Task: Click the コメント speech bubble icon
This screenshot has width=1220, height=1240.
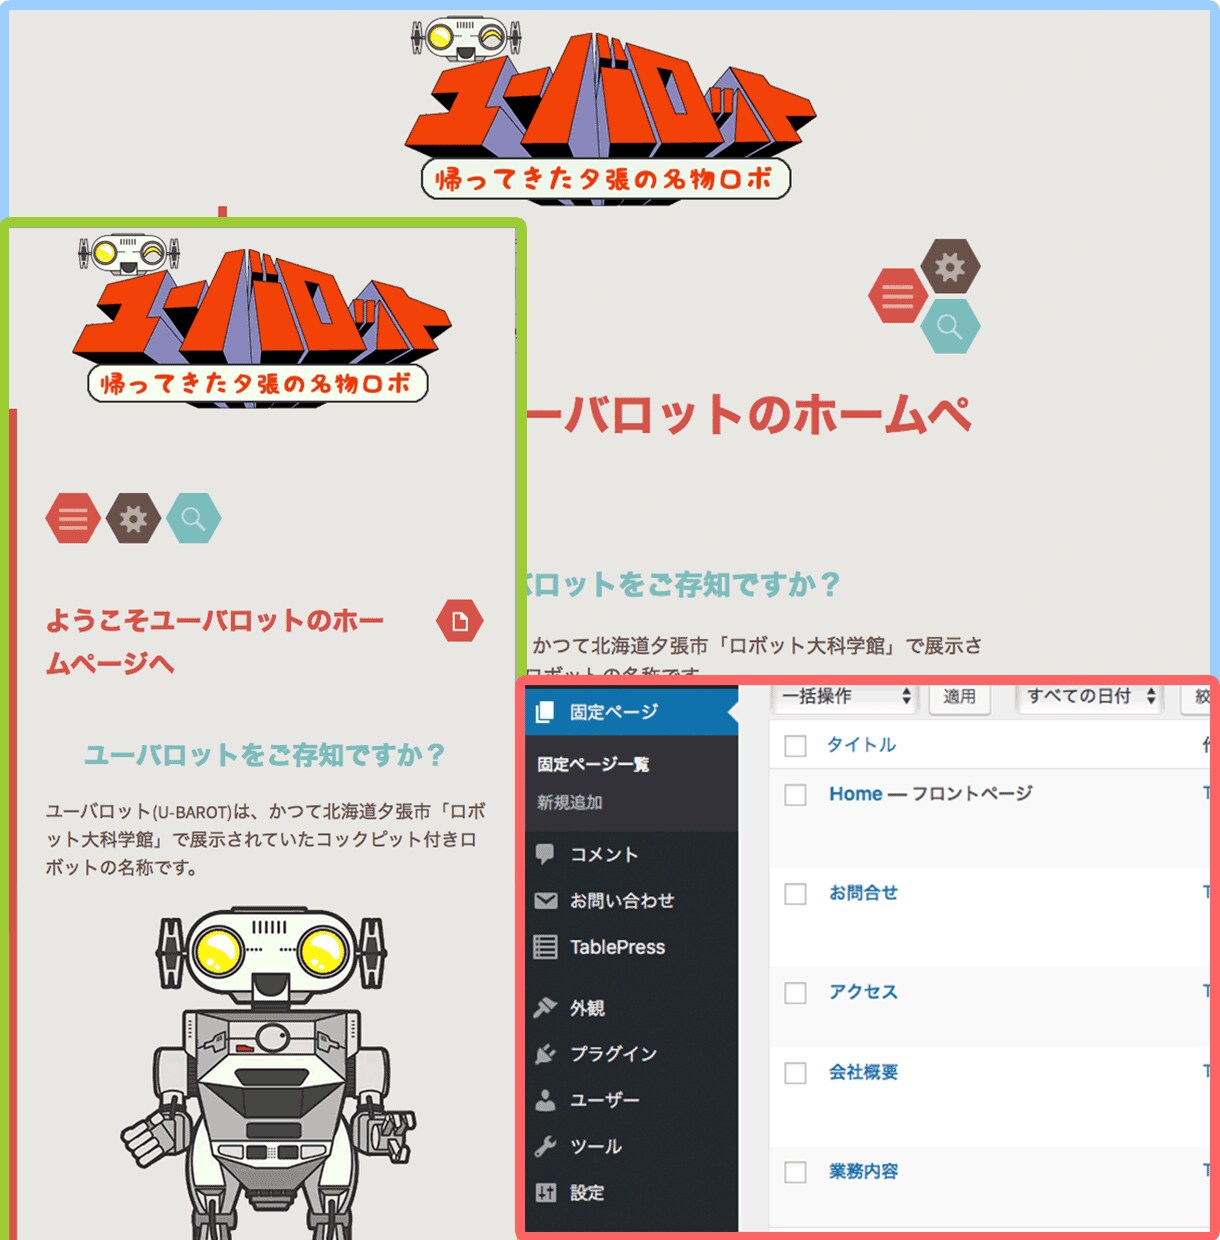Action: (x=545, y=854)
